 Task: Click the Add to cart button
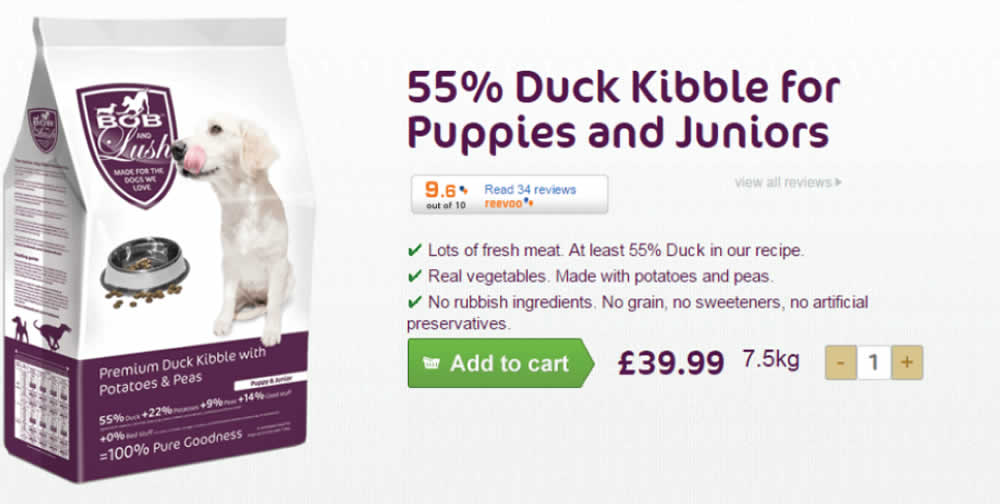(x=499, y=363)
